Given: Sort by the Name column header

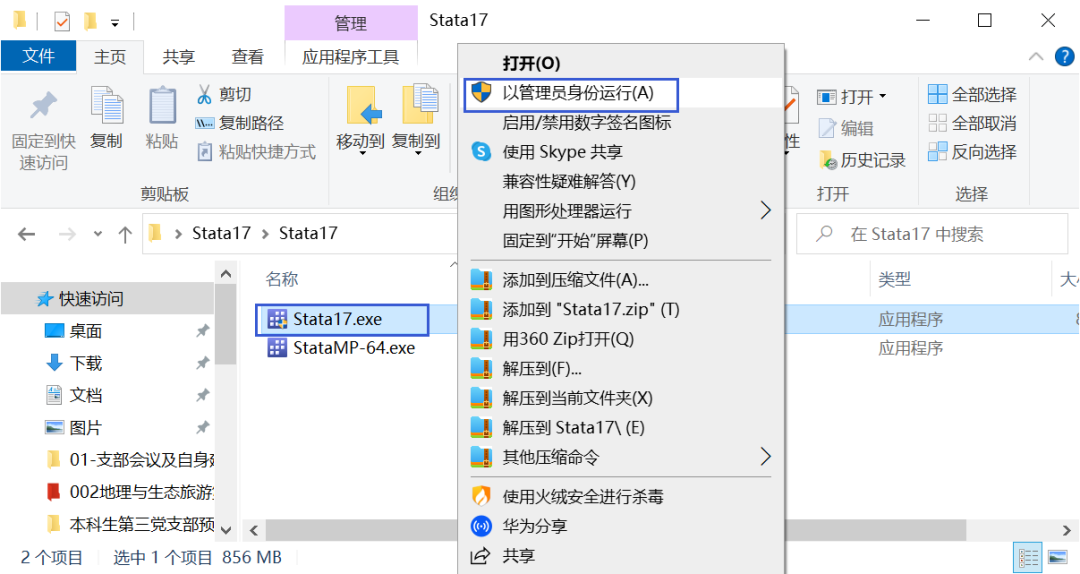Looking at the screenshot, I should (x=282, y=279).
